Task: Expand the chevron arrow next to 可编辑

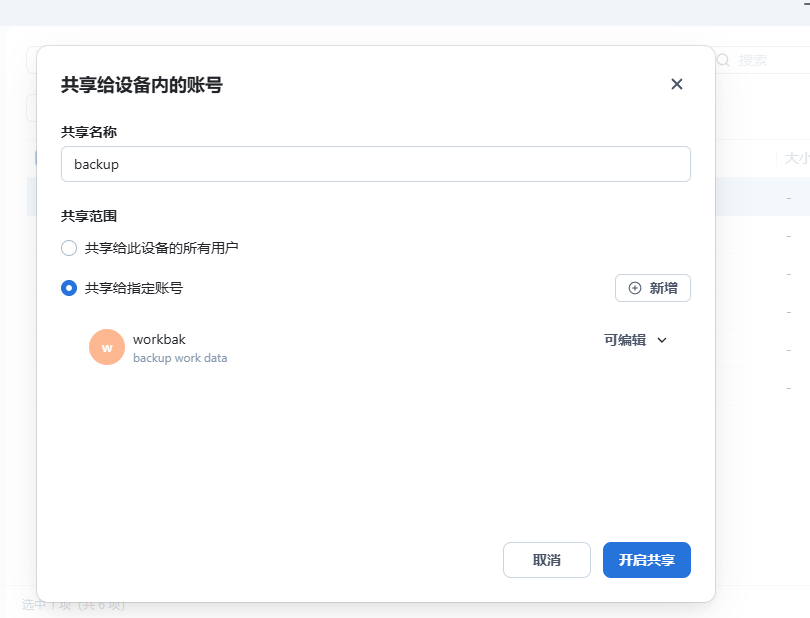Action: (x=661, y=340)
